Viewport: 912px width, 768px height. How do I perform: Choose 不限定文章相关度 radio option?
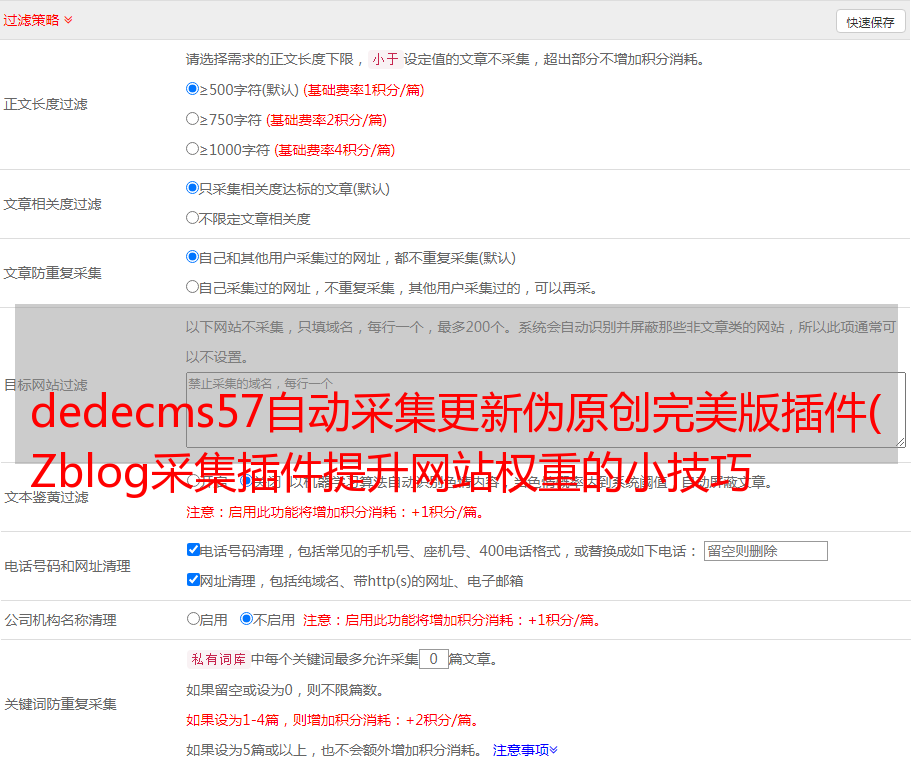(192, 218)
